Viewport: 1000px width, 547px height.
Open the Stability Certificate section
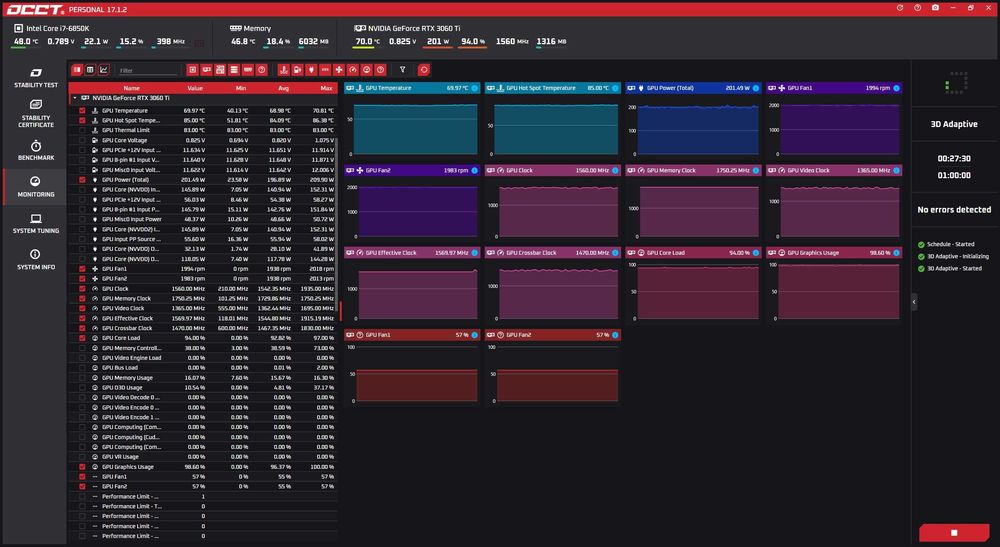click(36, 113)
